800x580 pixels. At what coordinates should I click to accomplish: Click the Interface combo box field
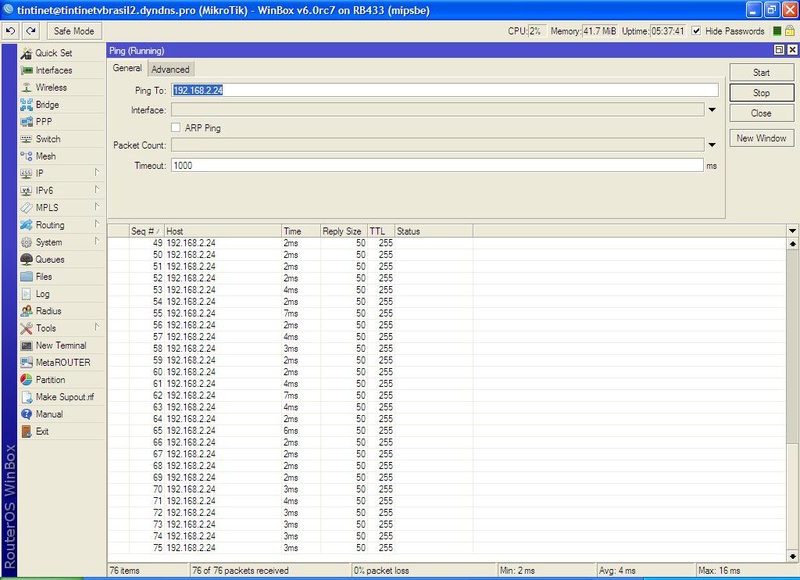(x=437, y=110)
